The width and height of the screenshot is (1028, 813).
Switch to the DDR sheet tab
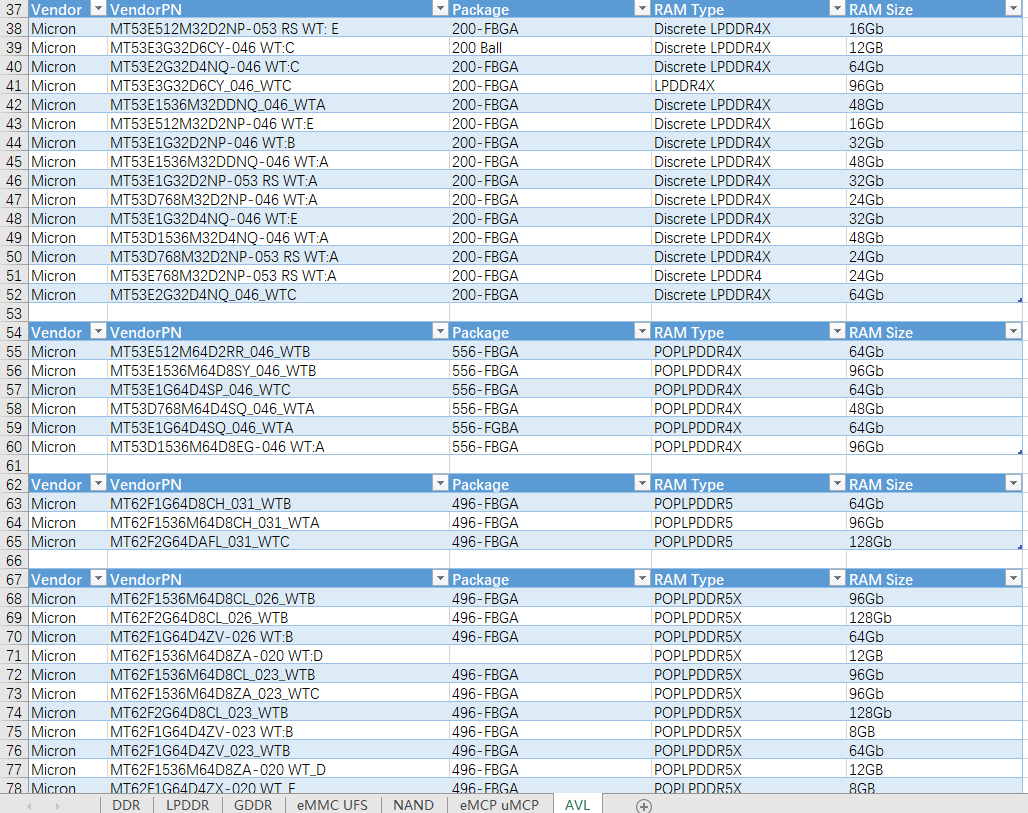click(126, 805)
